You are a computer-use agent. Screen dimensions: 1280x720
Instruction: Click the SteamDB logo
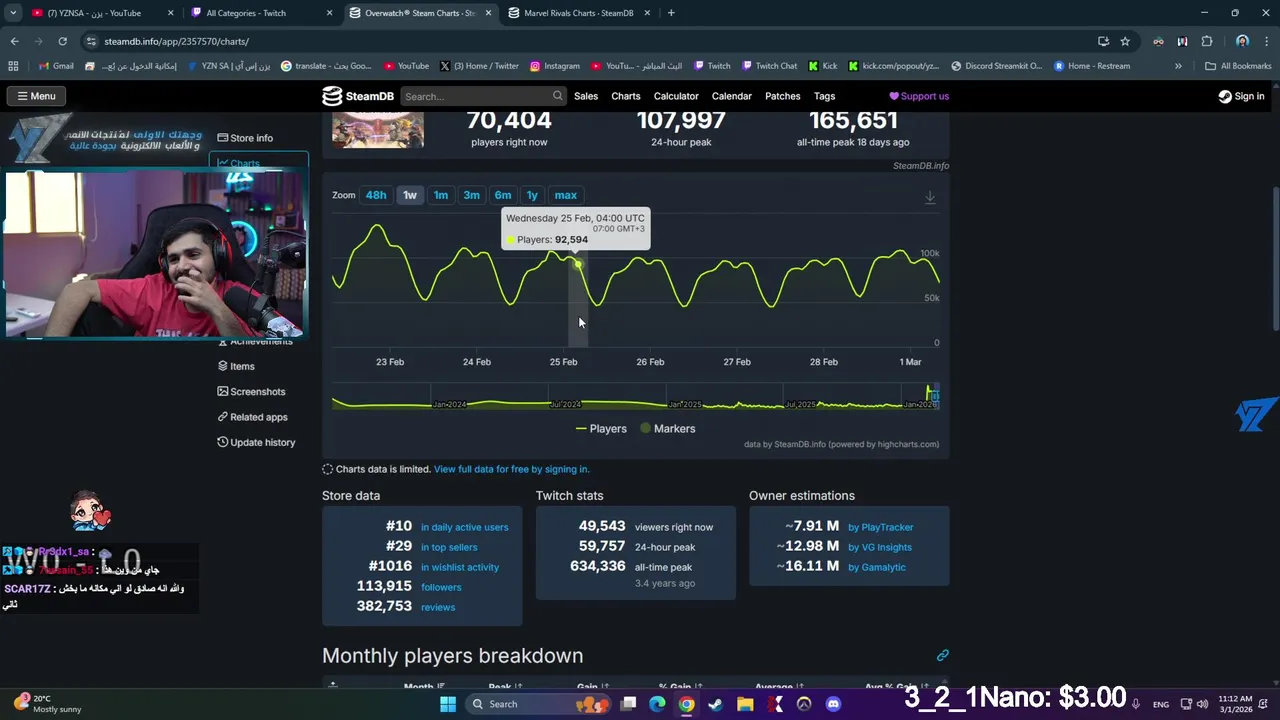pyautogui.click(x=357, y=96)
